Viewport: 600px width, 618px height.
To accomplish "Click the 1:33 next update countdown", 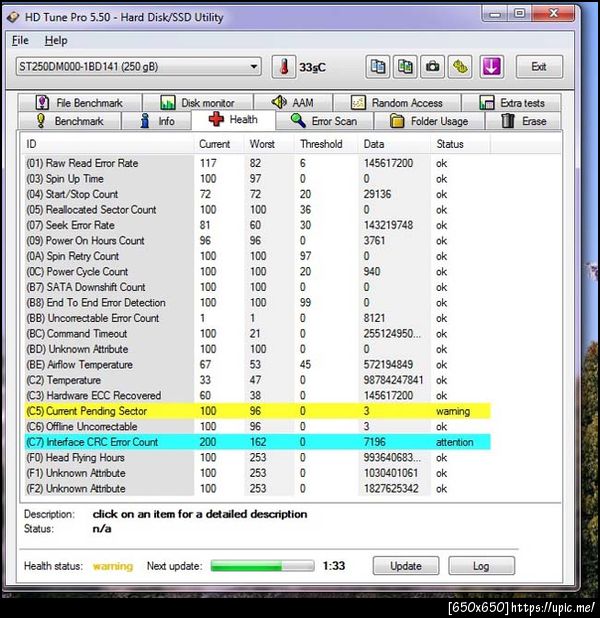I will coord(334,566).
